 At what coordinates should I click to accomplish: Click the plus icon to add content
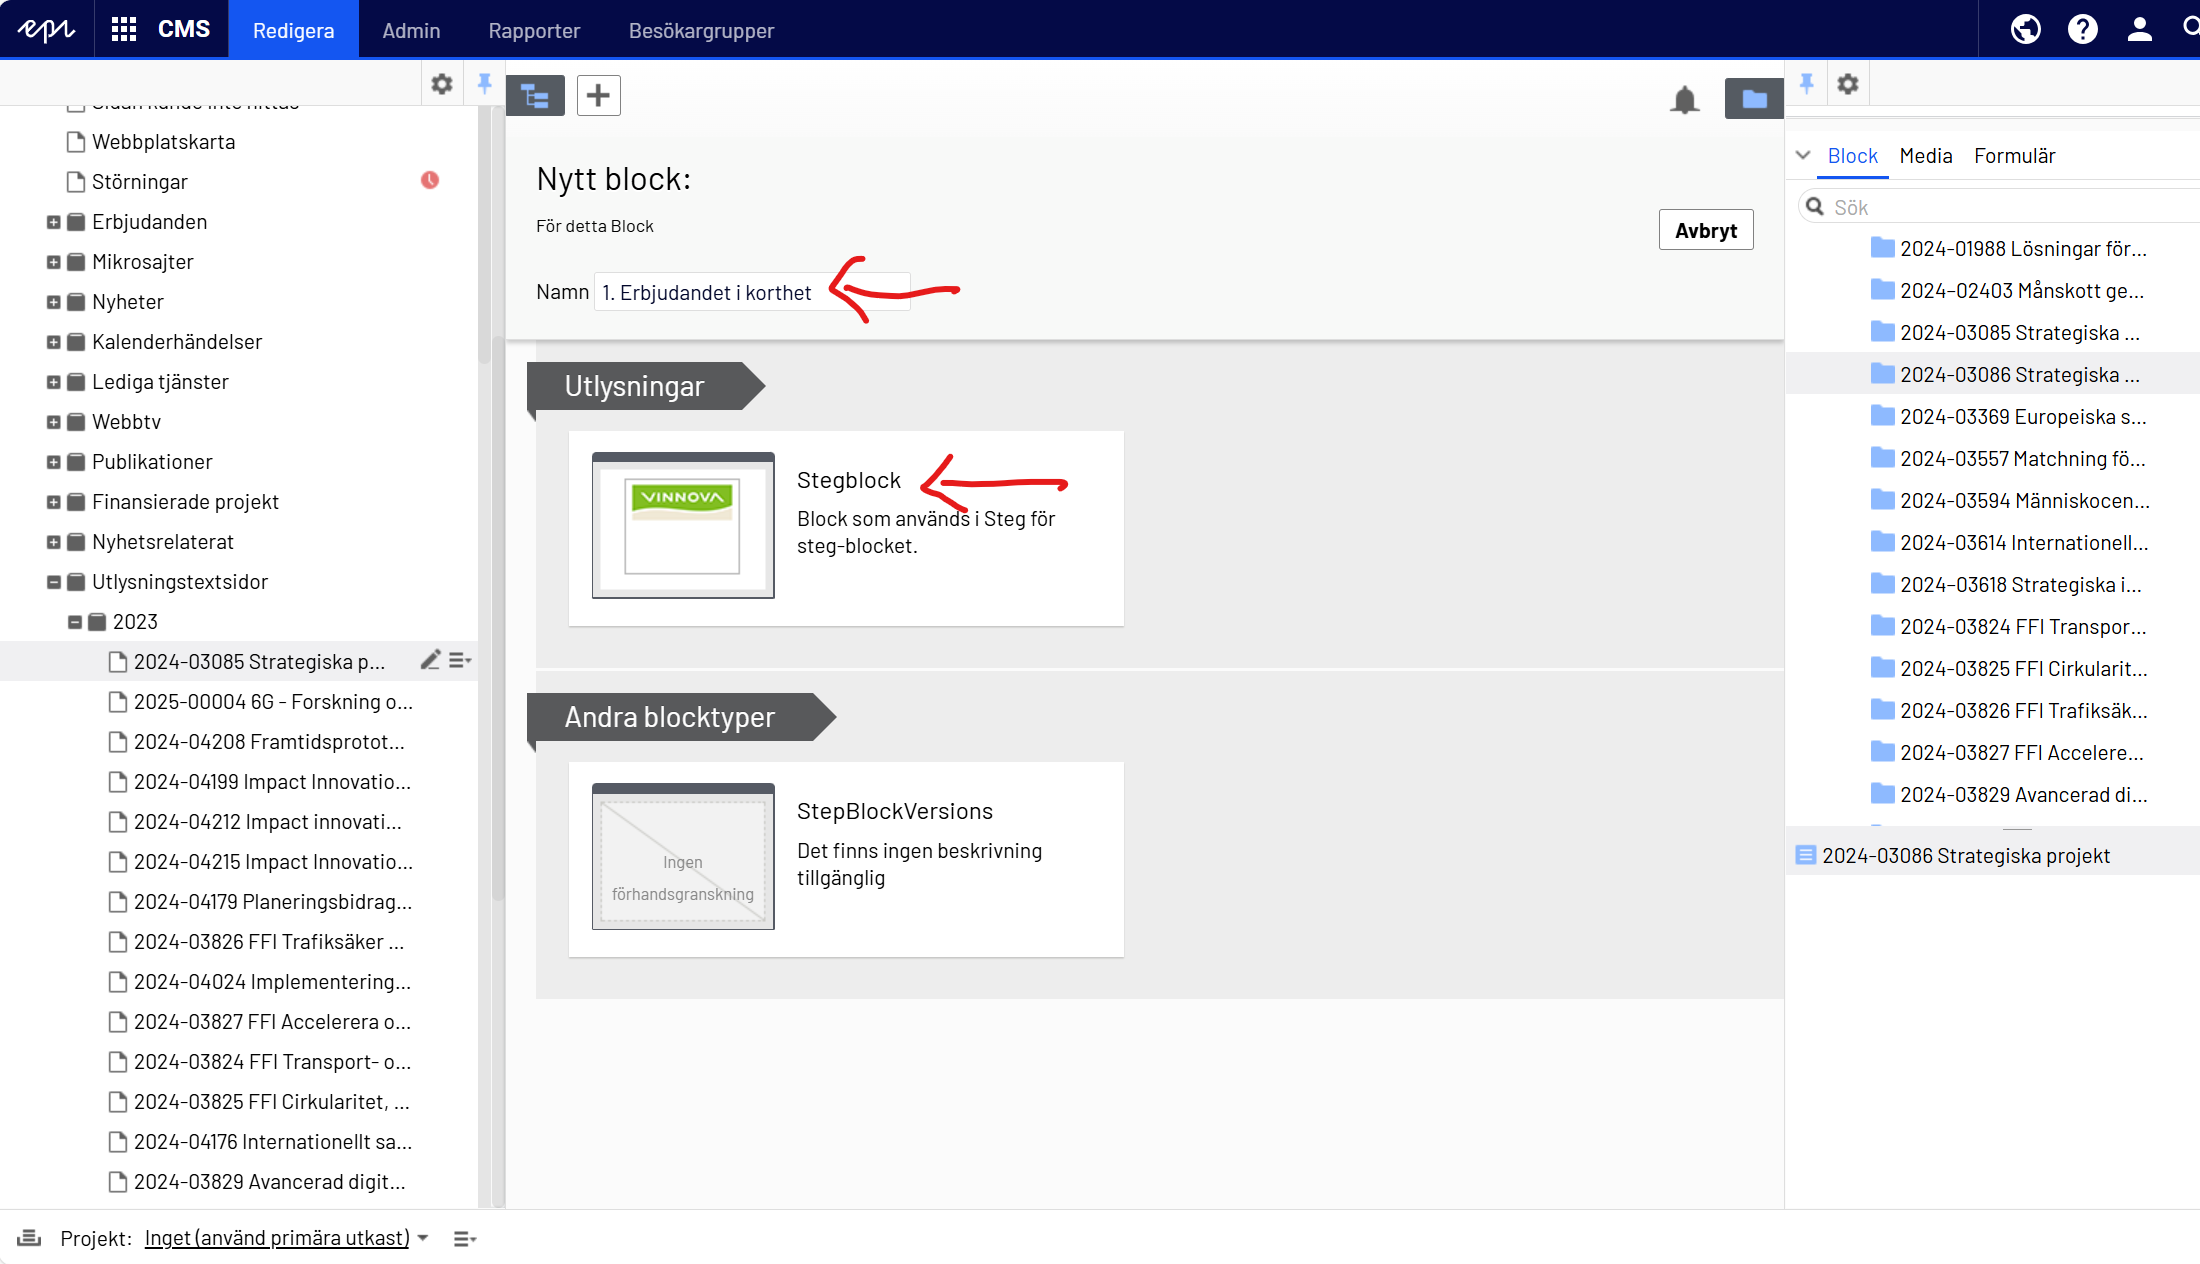(x=598, y=96)
